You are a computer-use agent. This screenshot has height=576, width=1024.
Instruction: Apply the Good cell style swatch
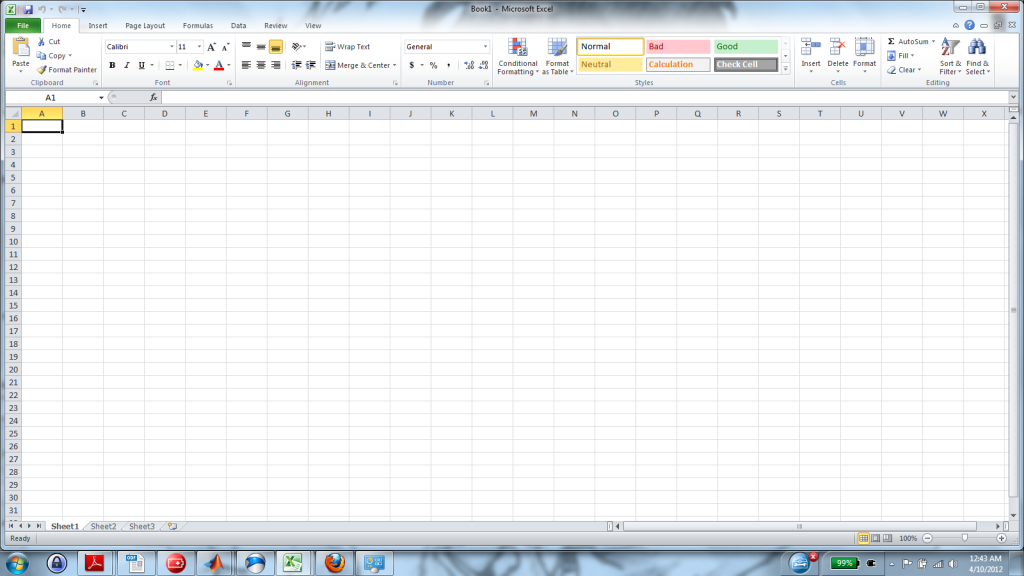click(x=746, y=46)
